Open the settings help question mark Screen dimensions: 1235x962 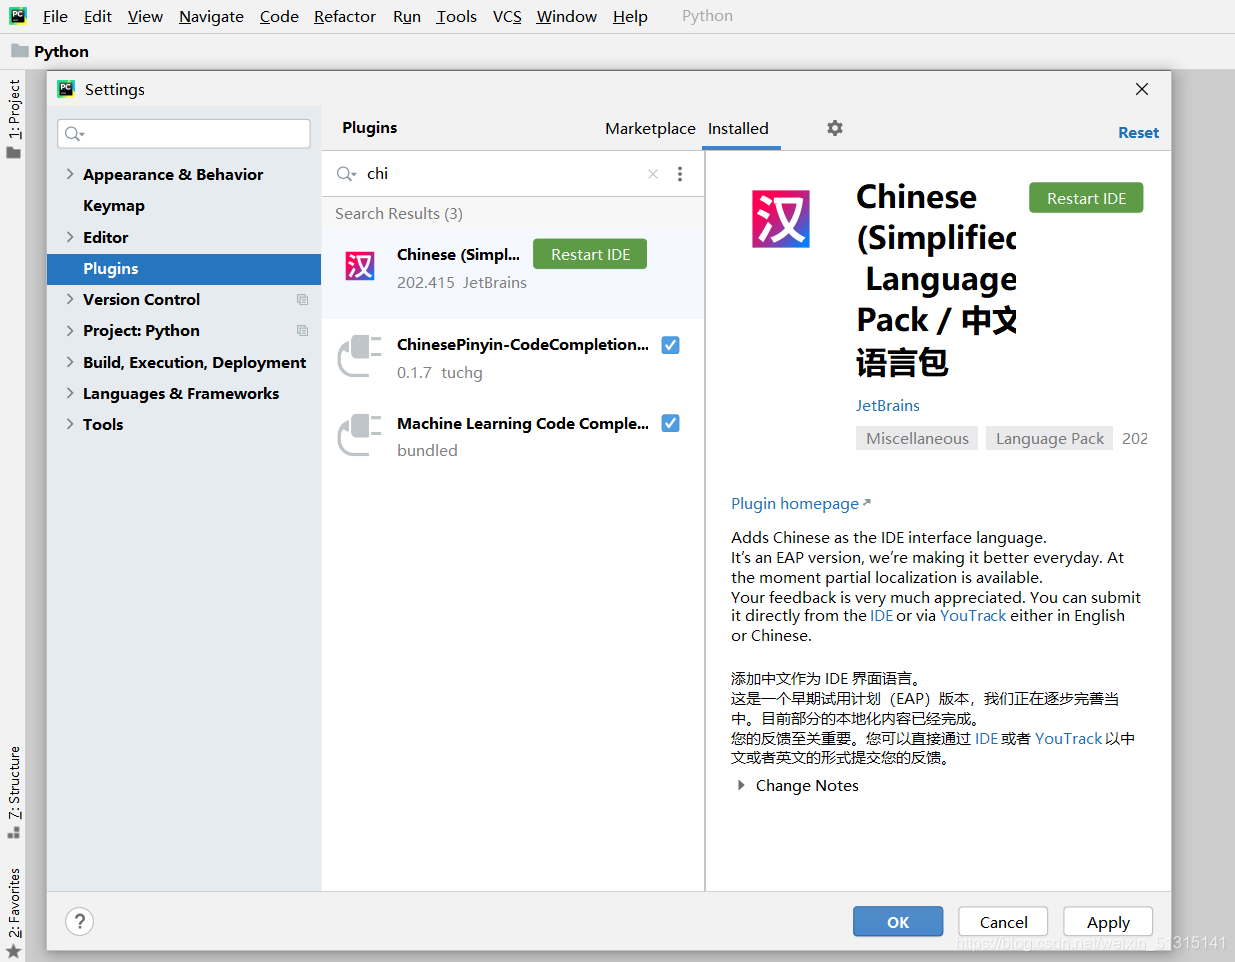(x=80, y=921)
